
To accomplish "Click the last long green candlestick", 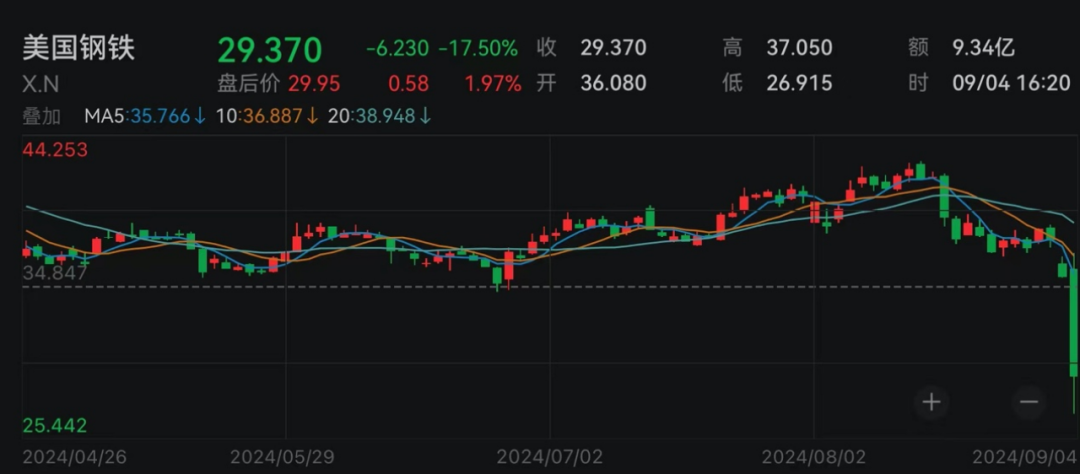I will (1074, 322).
